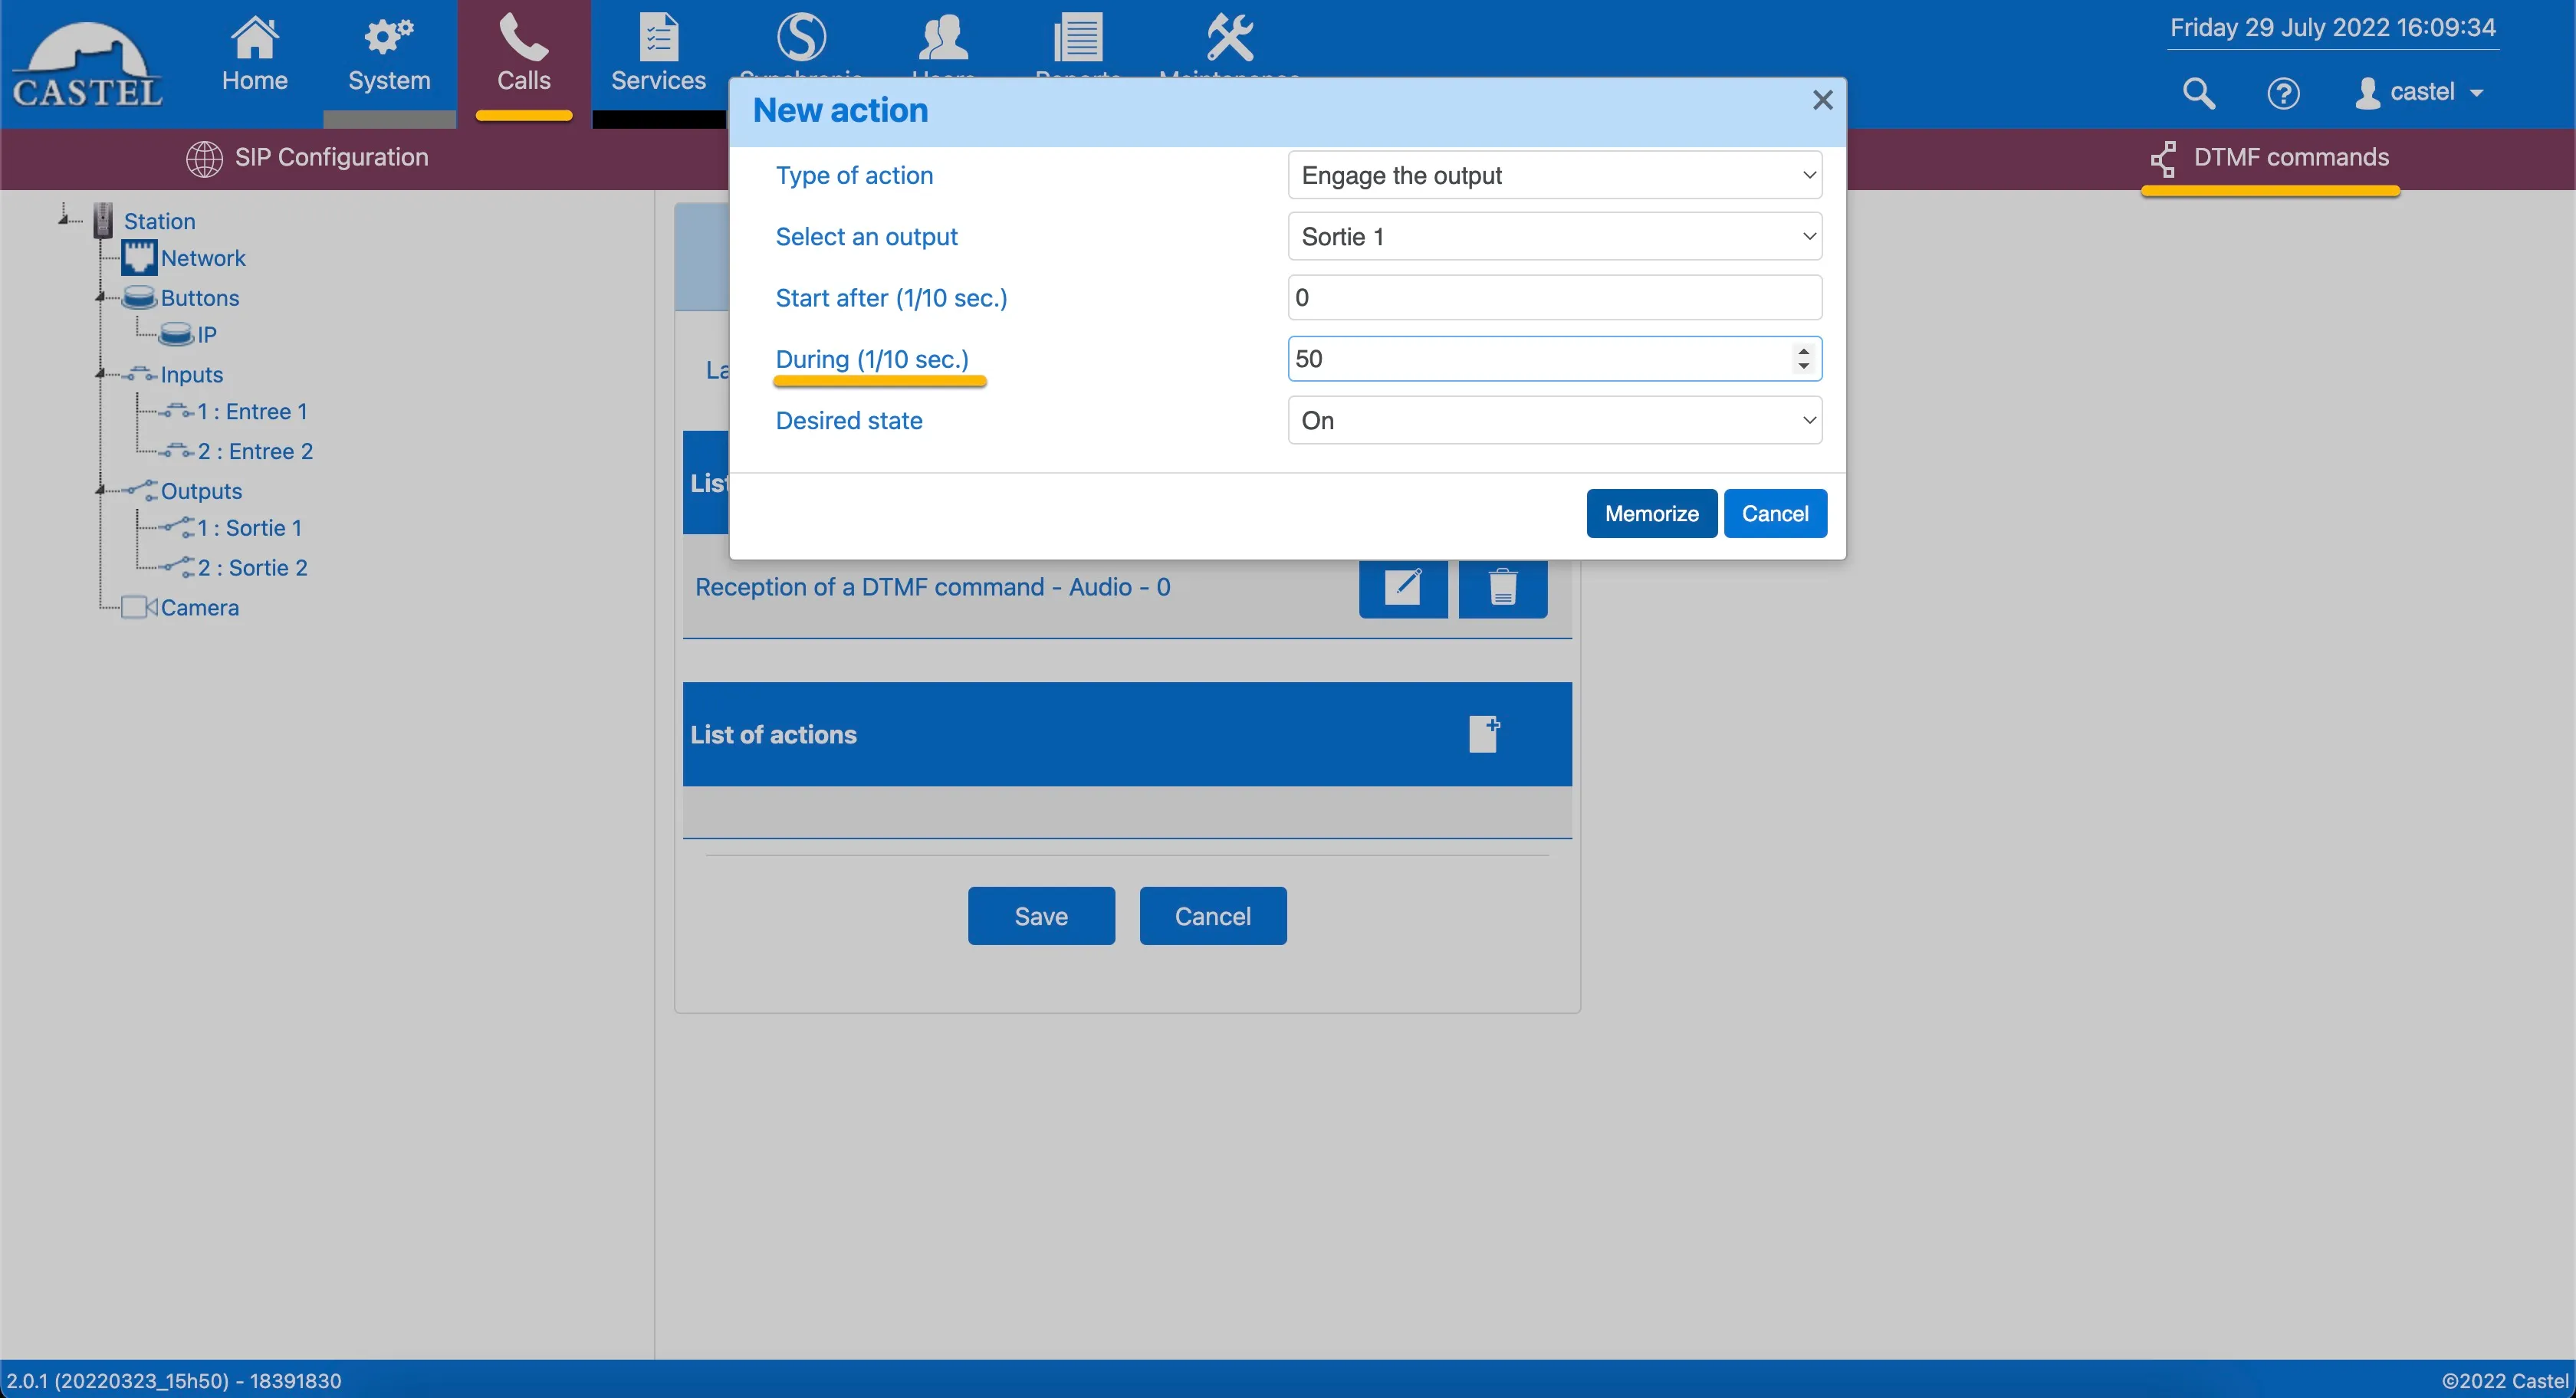Open the Type of action dropdown
This screenshot has height=1398, width=2576.
click(1554, 176)
